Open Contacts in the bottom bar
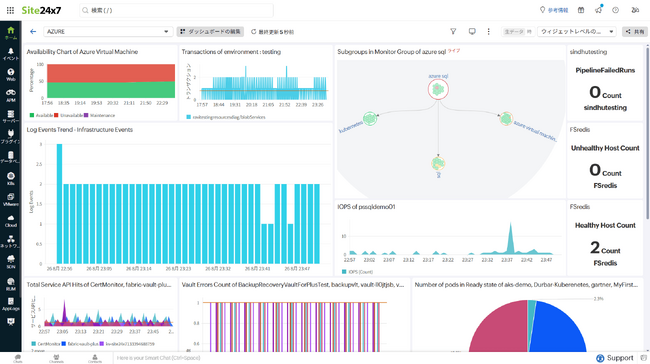This screenshot has width=650, height=364. coord(95,358)
